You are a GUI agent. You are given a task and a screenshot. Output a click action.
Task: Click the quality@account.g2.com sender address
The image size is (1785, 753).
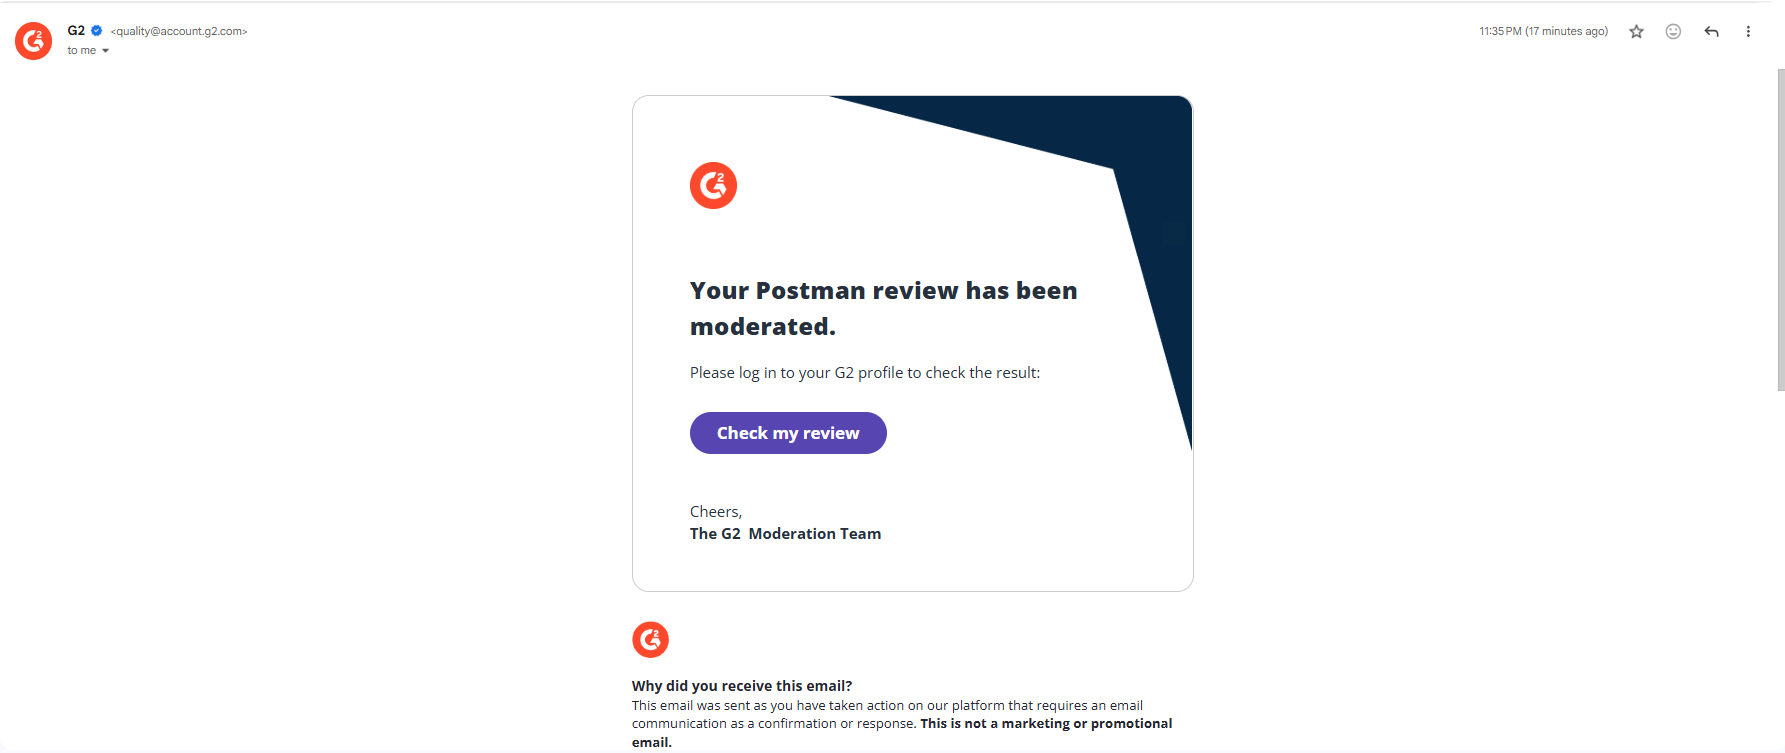point(179,32)
